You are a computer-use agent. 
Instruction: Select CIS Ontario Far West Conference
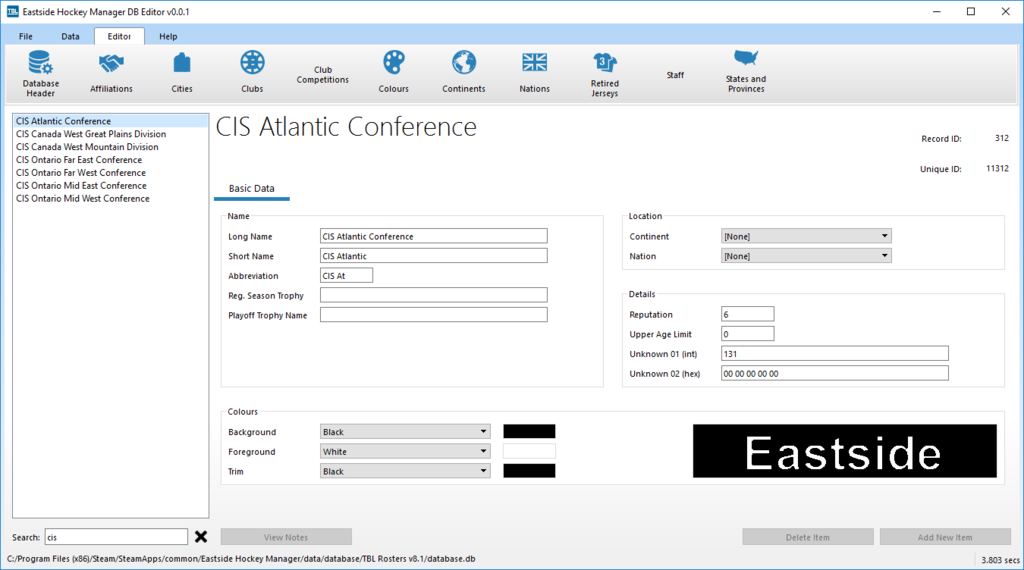click(110, 173)
